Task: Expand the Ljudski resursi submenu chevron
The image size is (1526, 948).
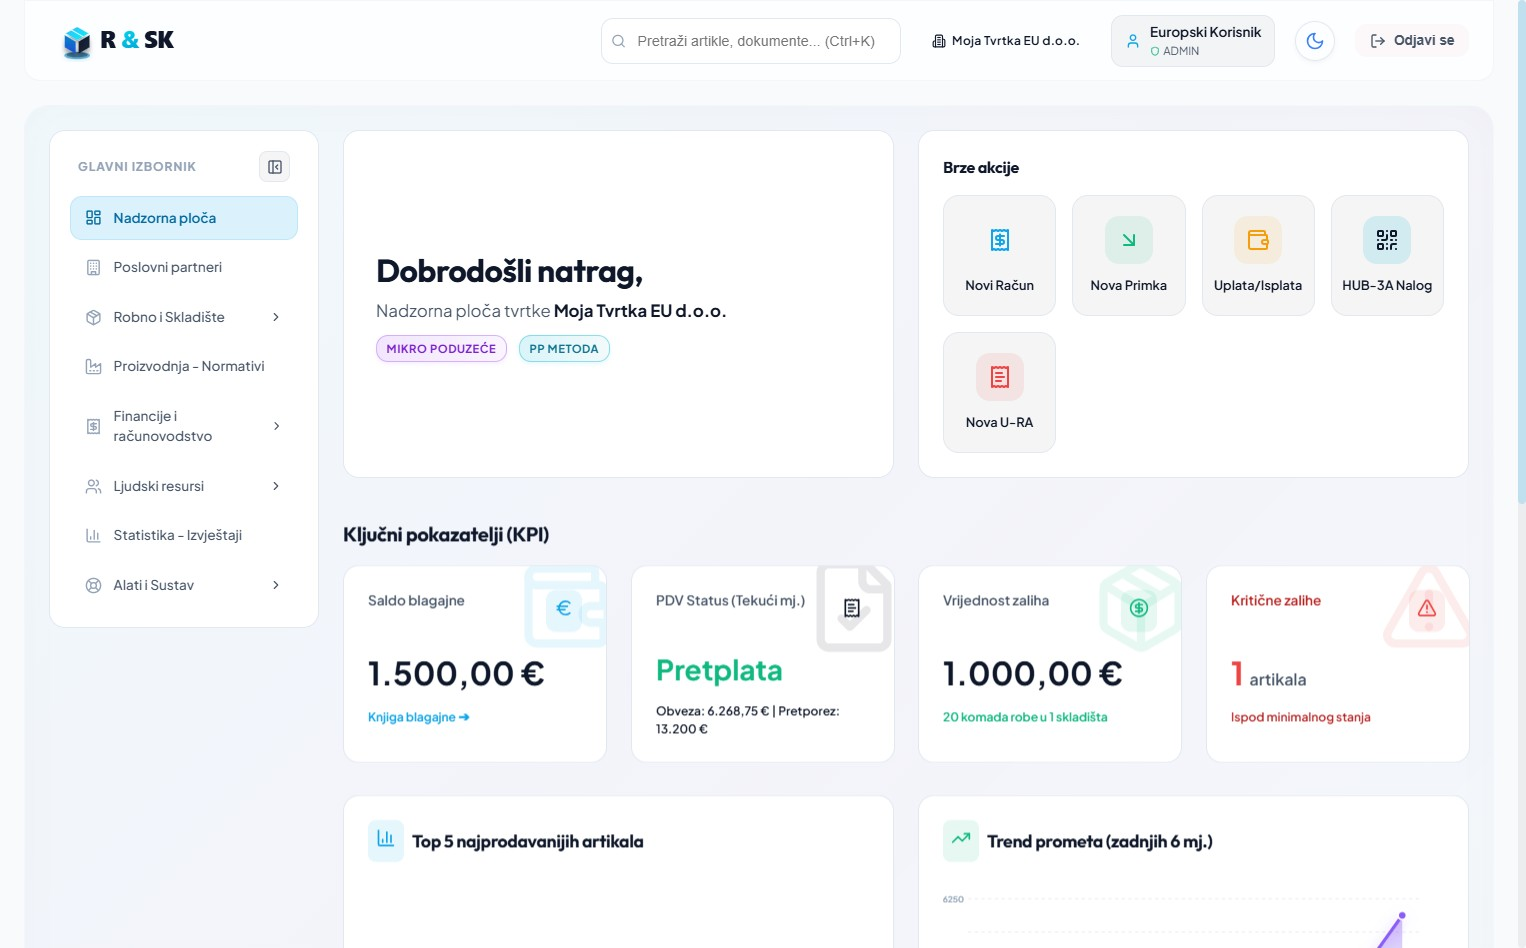Action: [x=276, y=486]
